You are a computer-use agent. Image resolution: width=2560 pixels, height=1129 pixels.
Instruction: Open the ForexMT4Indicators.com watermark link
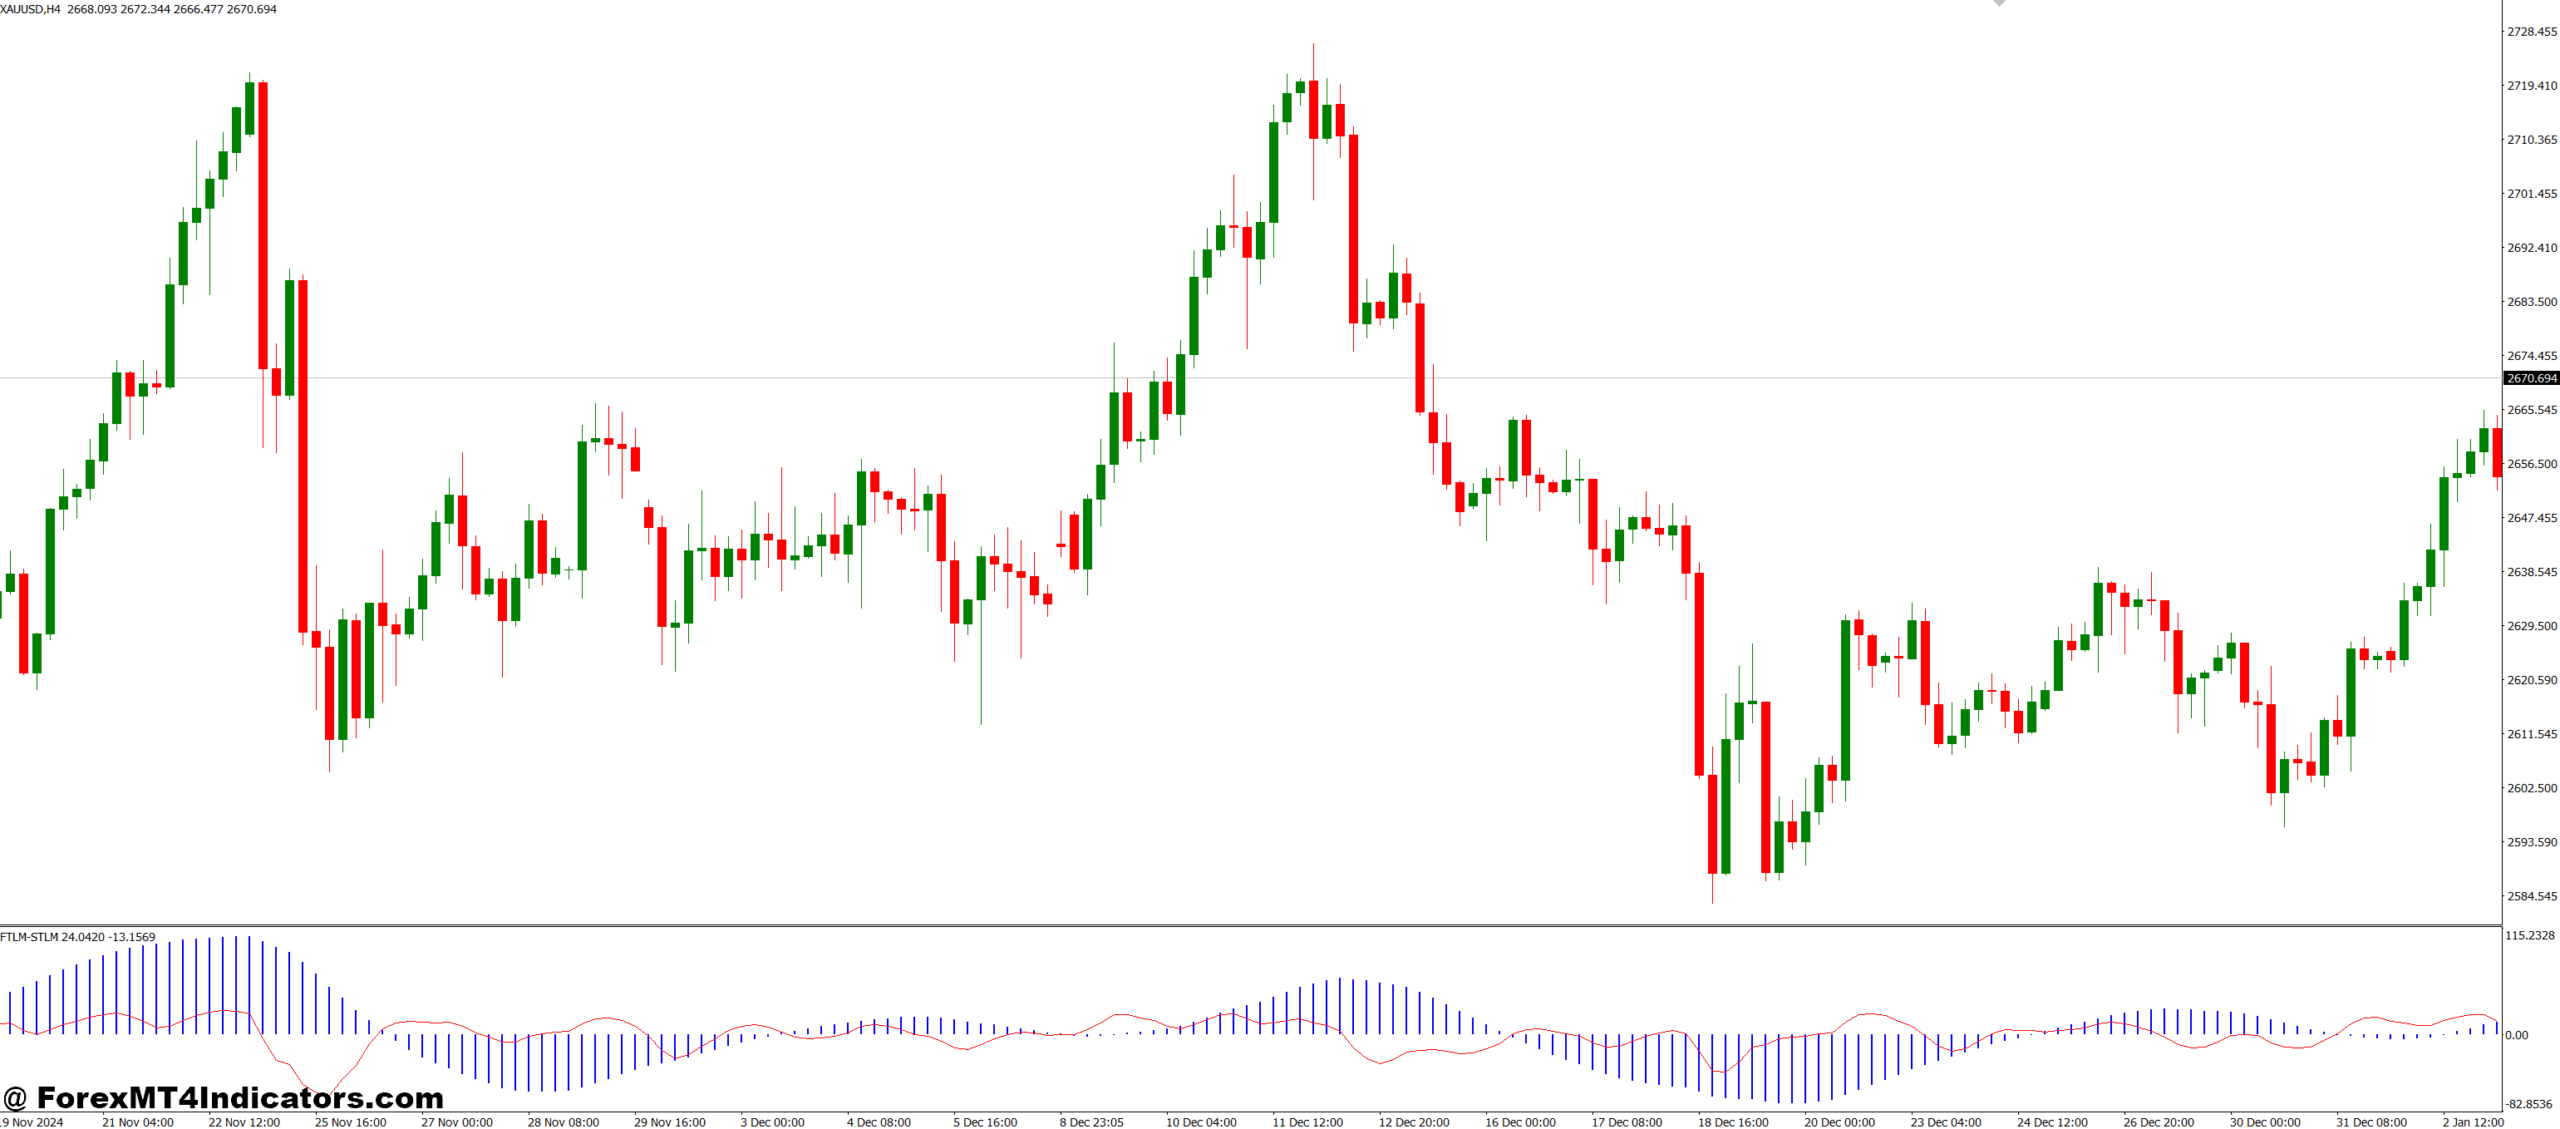pyautogui.click(x=223, y=1097)
